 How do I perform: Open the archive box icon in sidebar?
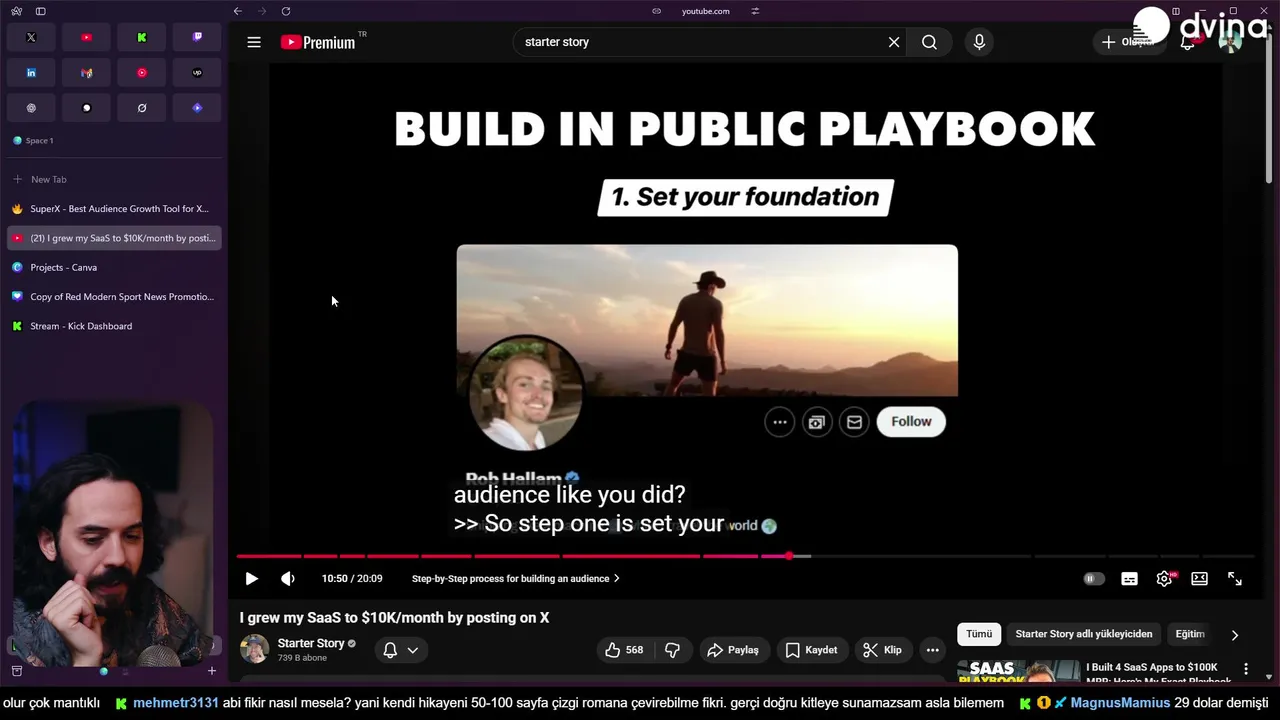click(x=17, y=671)
